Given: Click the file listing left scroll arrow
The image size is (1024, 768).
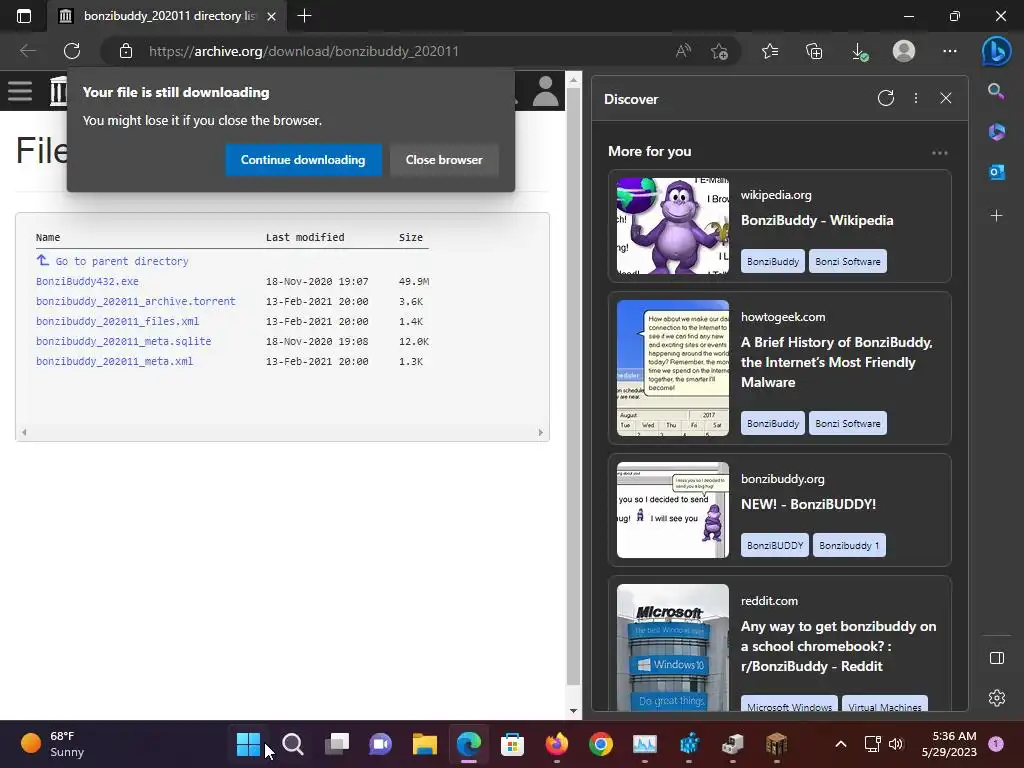Looking at the screenshot, I should tap(24, 432).
